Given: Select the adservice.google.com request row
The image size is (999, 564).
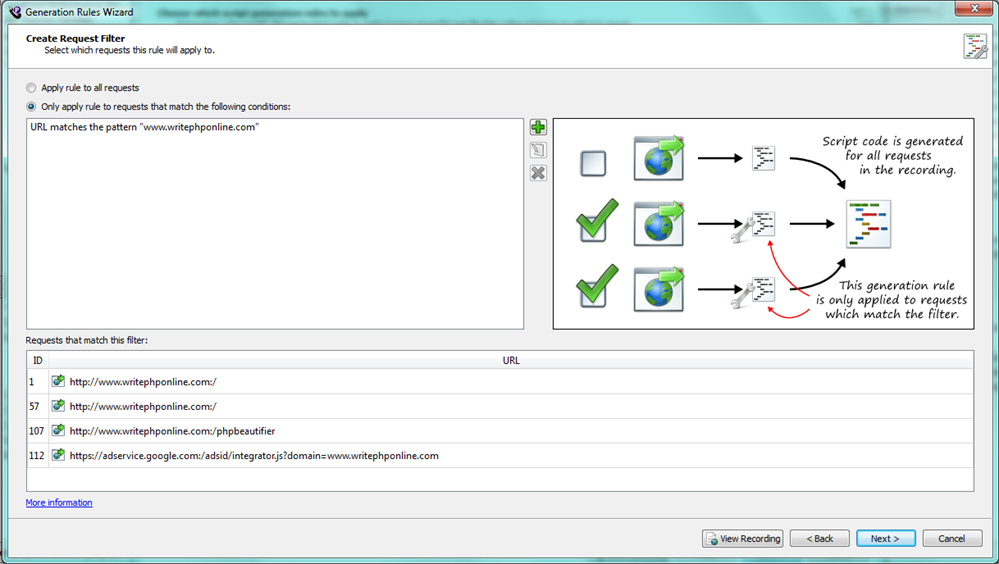Looking at the screenshot, I should (254, 456).
